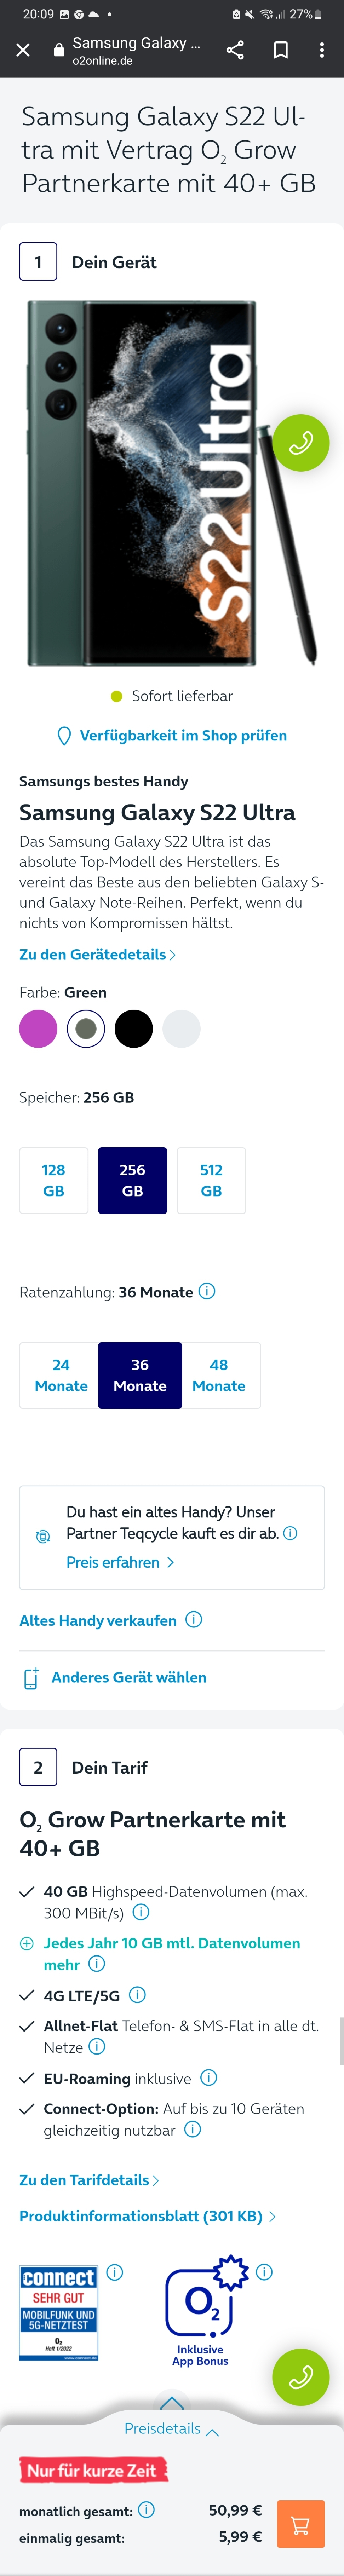
Task: Pick the purple color swatch
Action: 38,1028
